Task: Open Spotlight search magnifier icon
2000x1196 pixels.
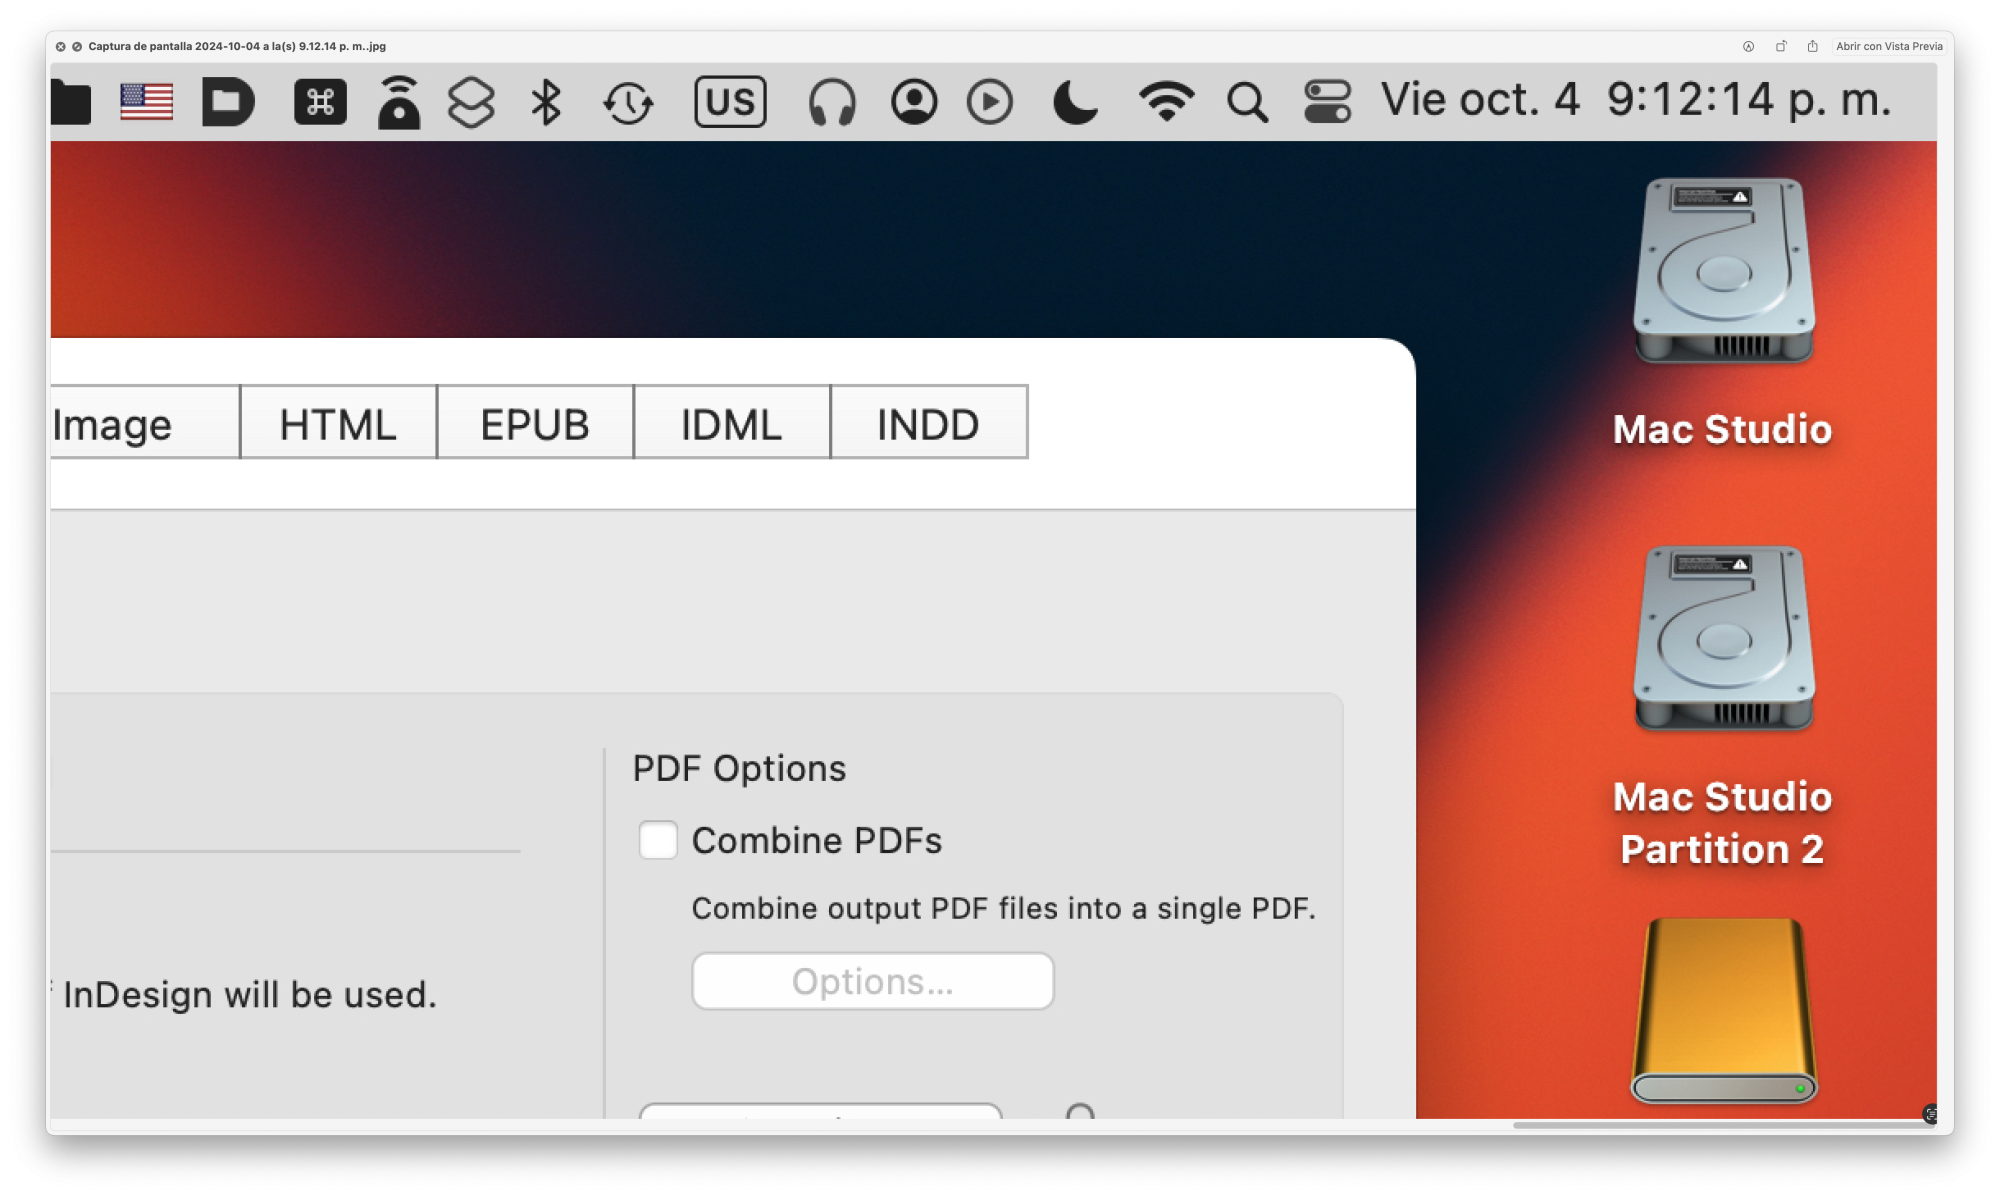Action: 1247,102
